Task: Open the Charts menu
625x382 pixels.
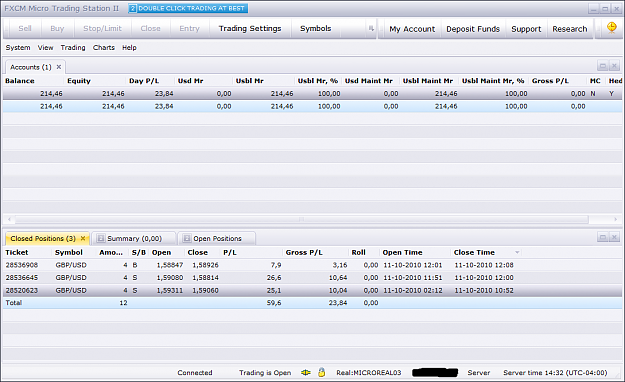Action: pyautogui.click(x=104, y=47)
